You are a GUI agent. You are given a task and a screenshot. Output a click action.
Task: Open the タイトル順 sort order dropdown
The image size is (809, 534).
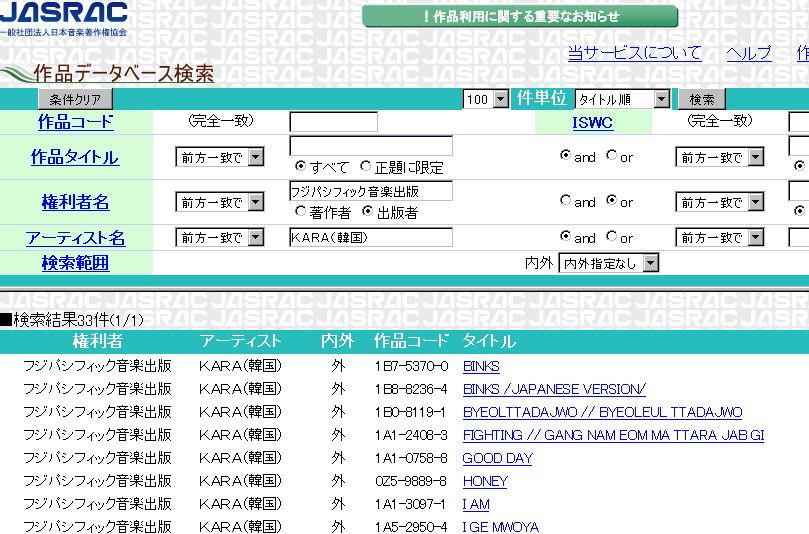tap(622, 99)
